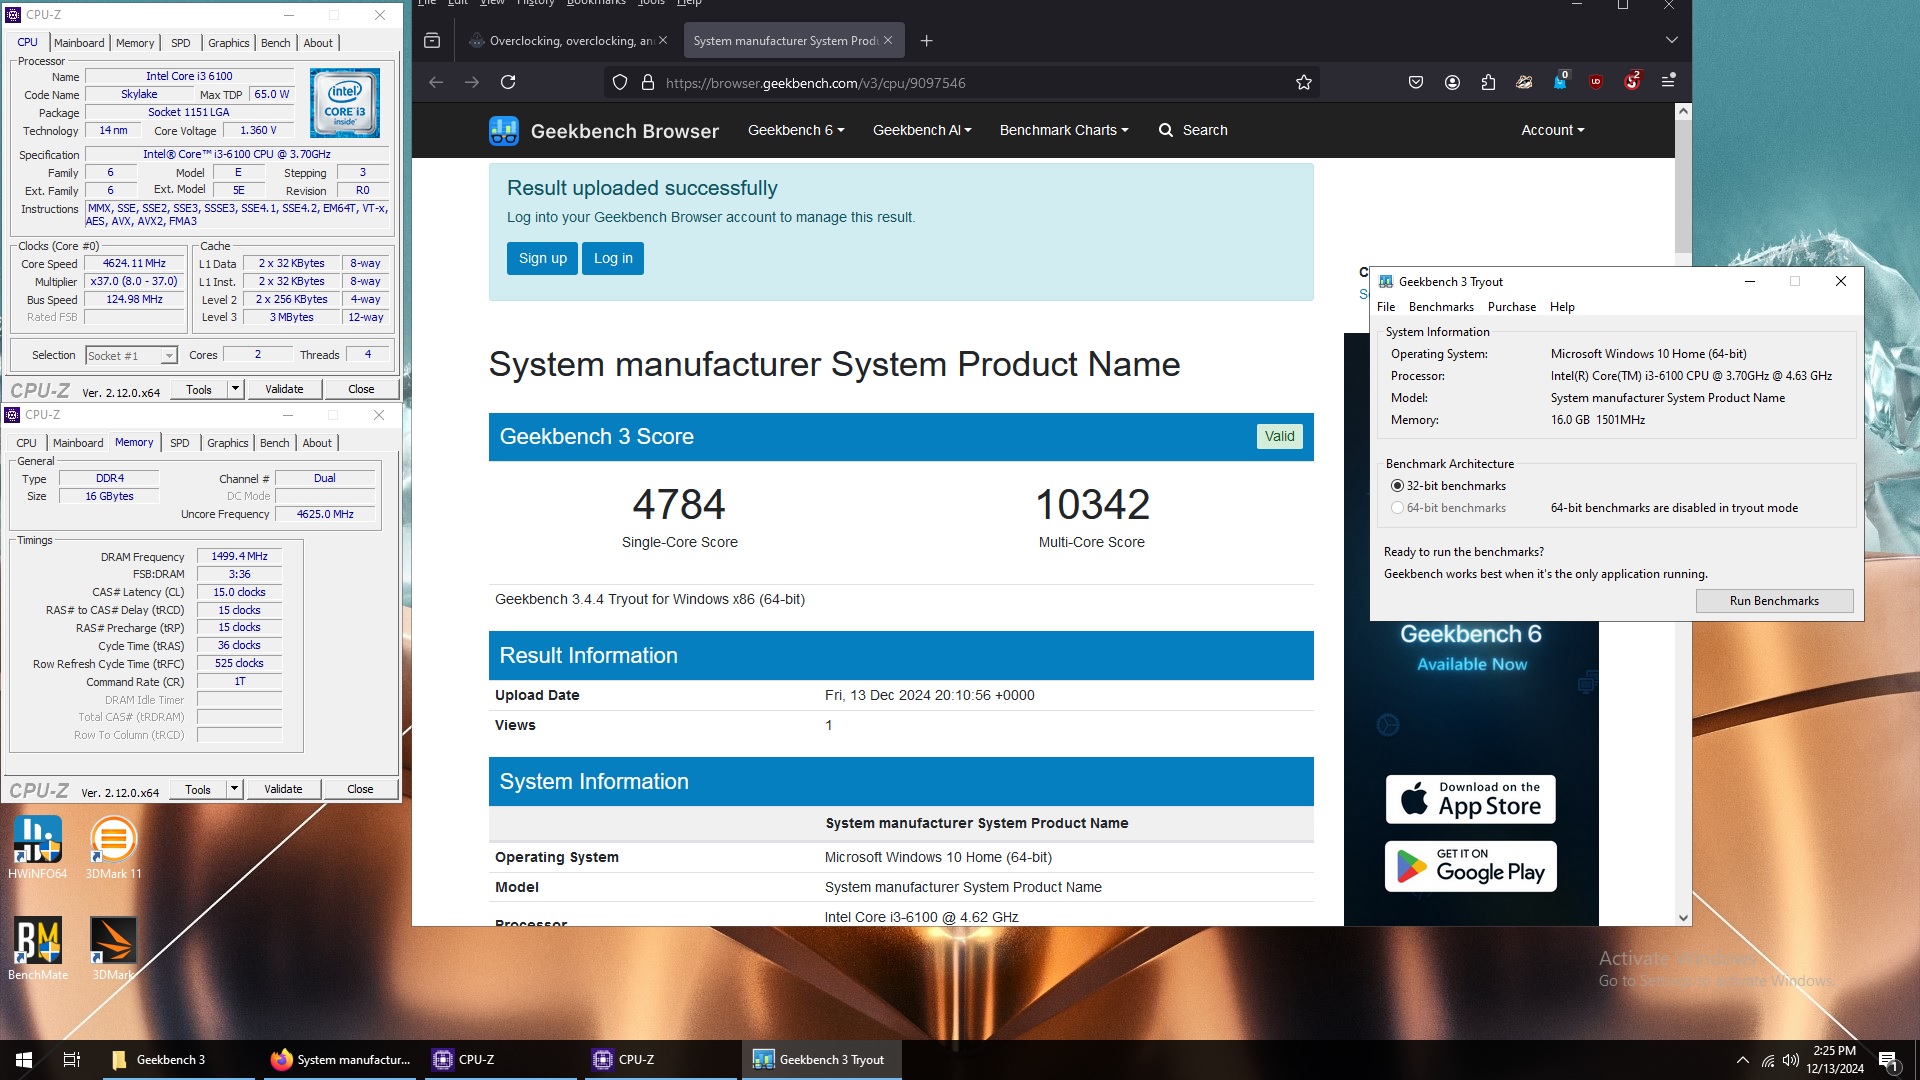The width and height of the screenshot is (1920, 1080).
Task: Open the Firefox extensions puzzle icon
Action: click(1488, 82)
